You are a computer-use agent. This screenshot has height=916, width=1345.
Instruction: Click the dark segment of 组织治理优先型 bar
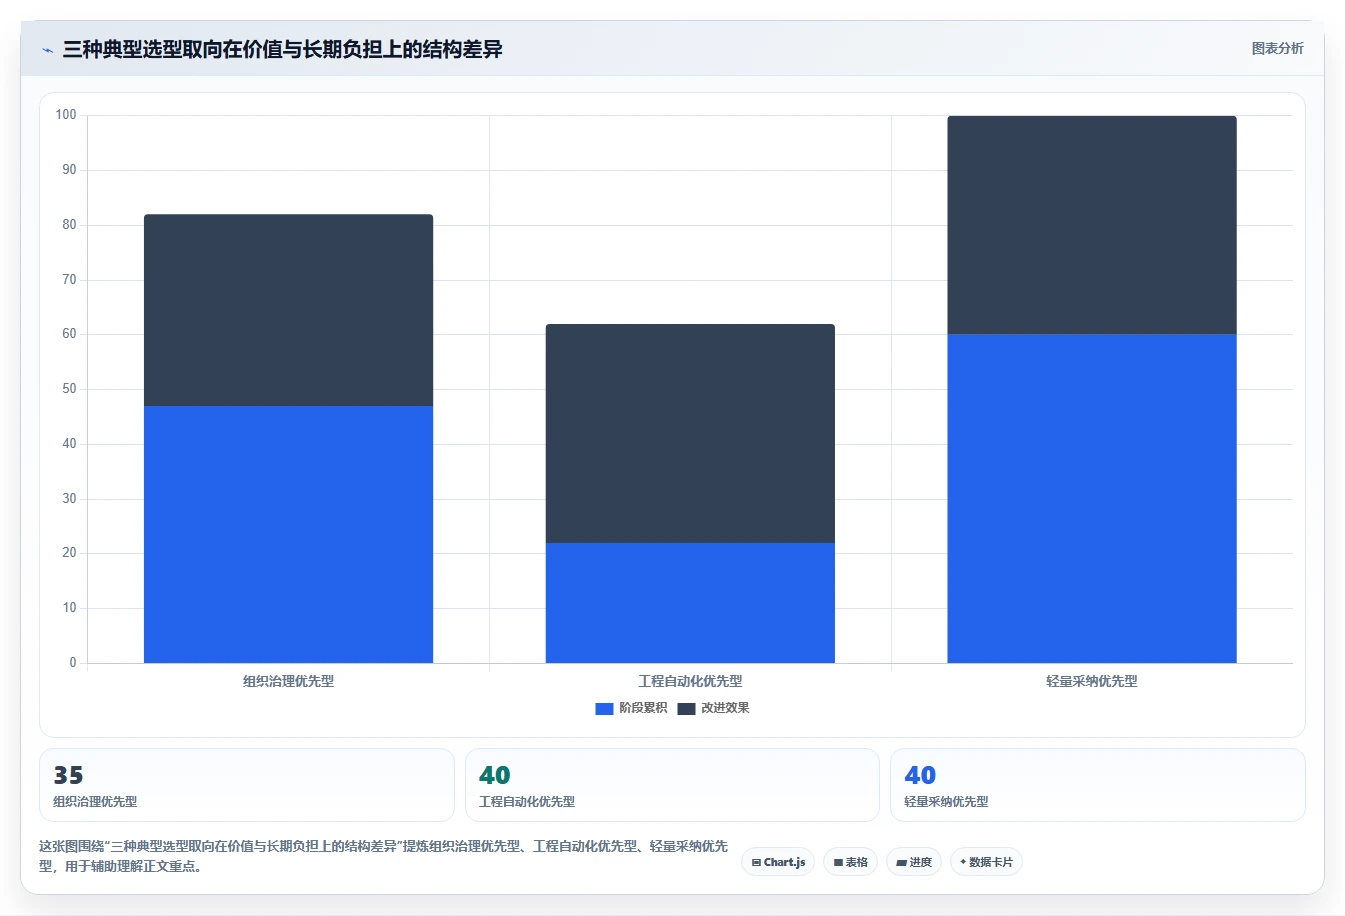point(288,310)
